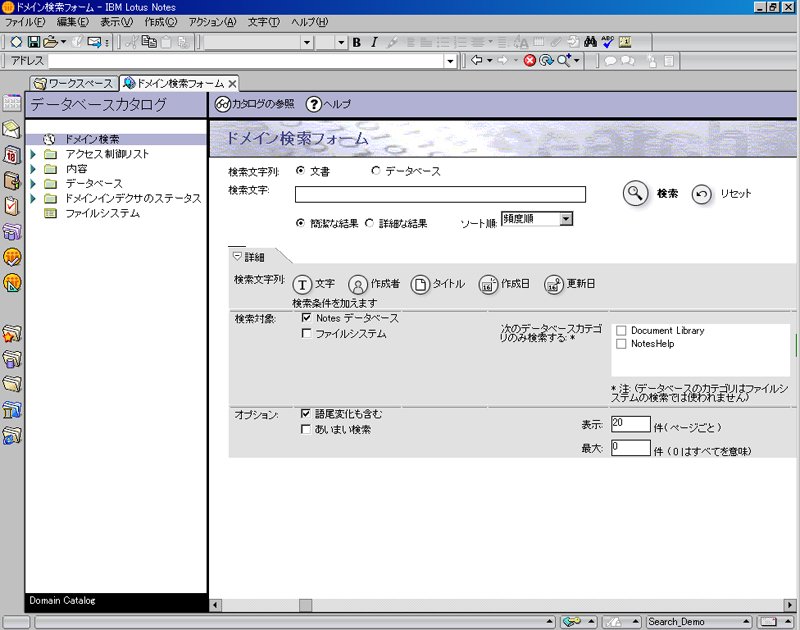Click the Save icon in toolbar
The image size is (800, 630).
34,42
